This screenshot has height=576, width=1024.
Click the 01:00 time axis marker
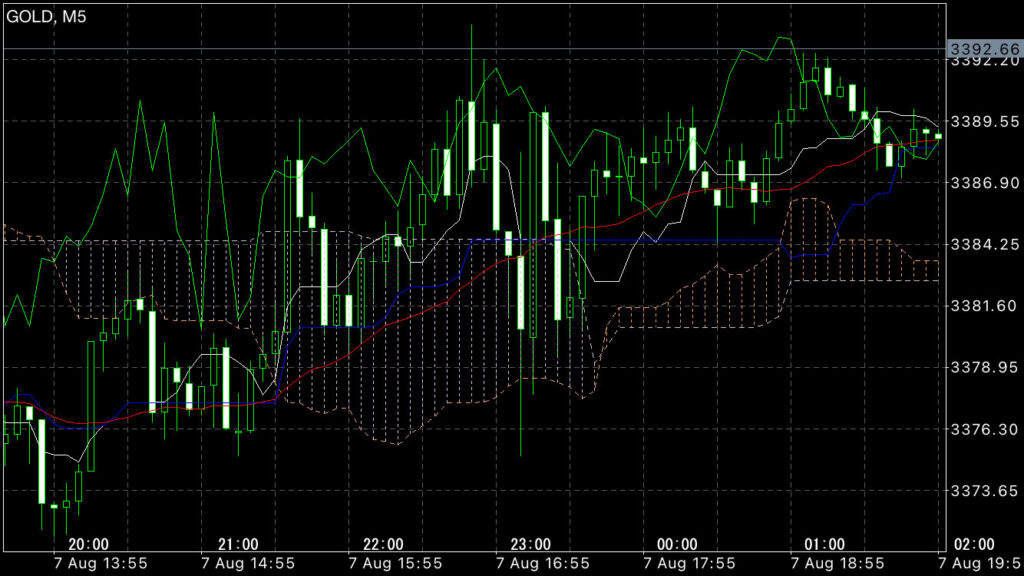click(x=824, y=544)
